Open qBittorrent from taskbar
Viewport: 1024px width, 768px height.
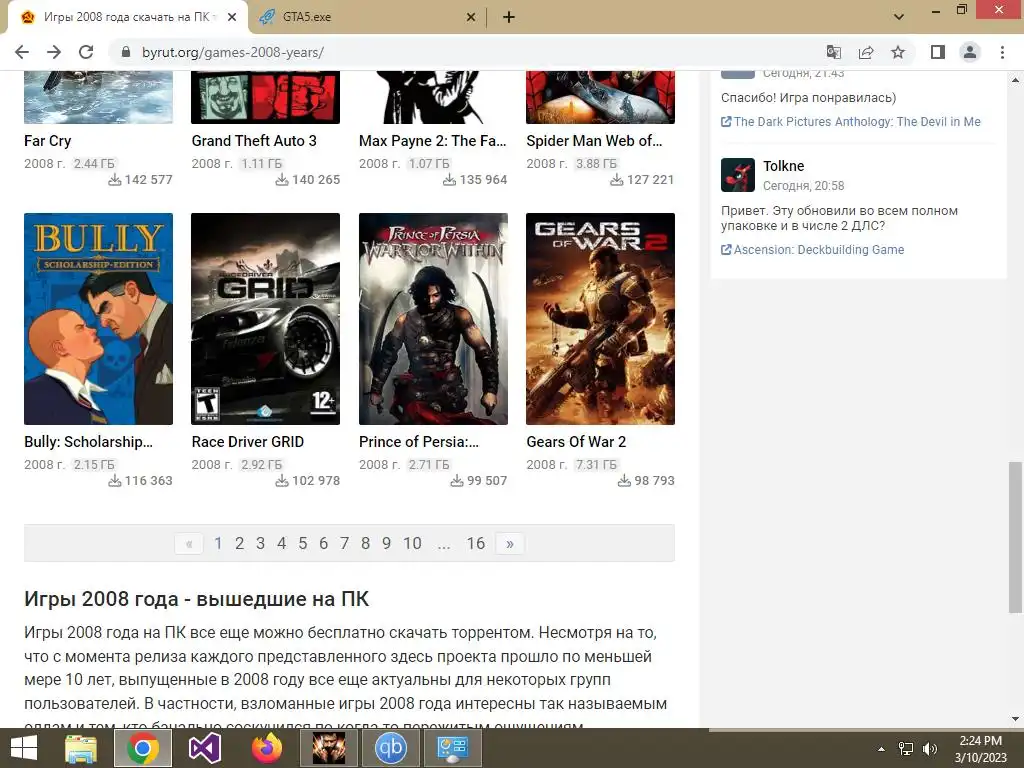pyautogui.click(x=391, y=748)
